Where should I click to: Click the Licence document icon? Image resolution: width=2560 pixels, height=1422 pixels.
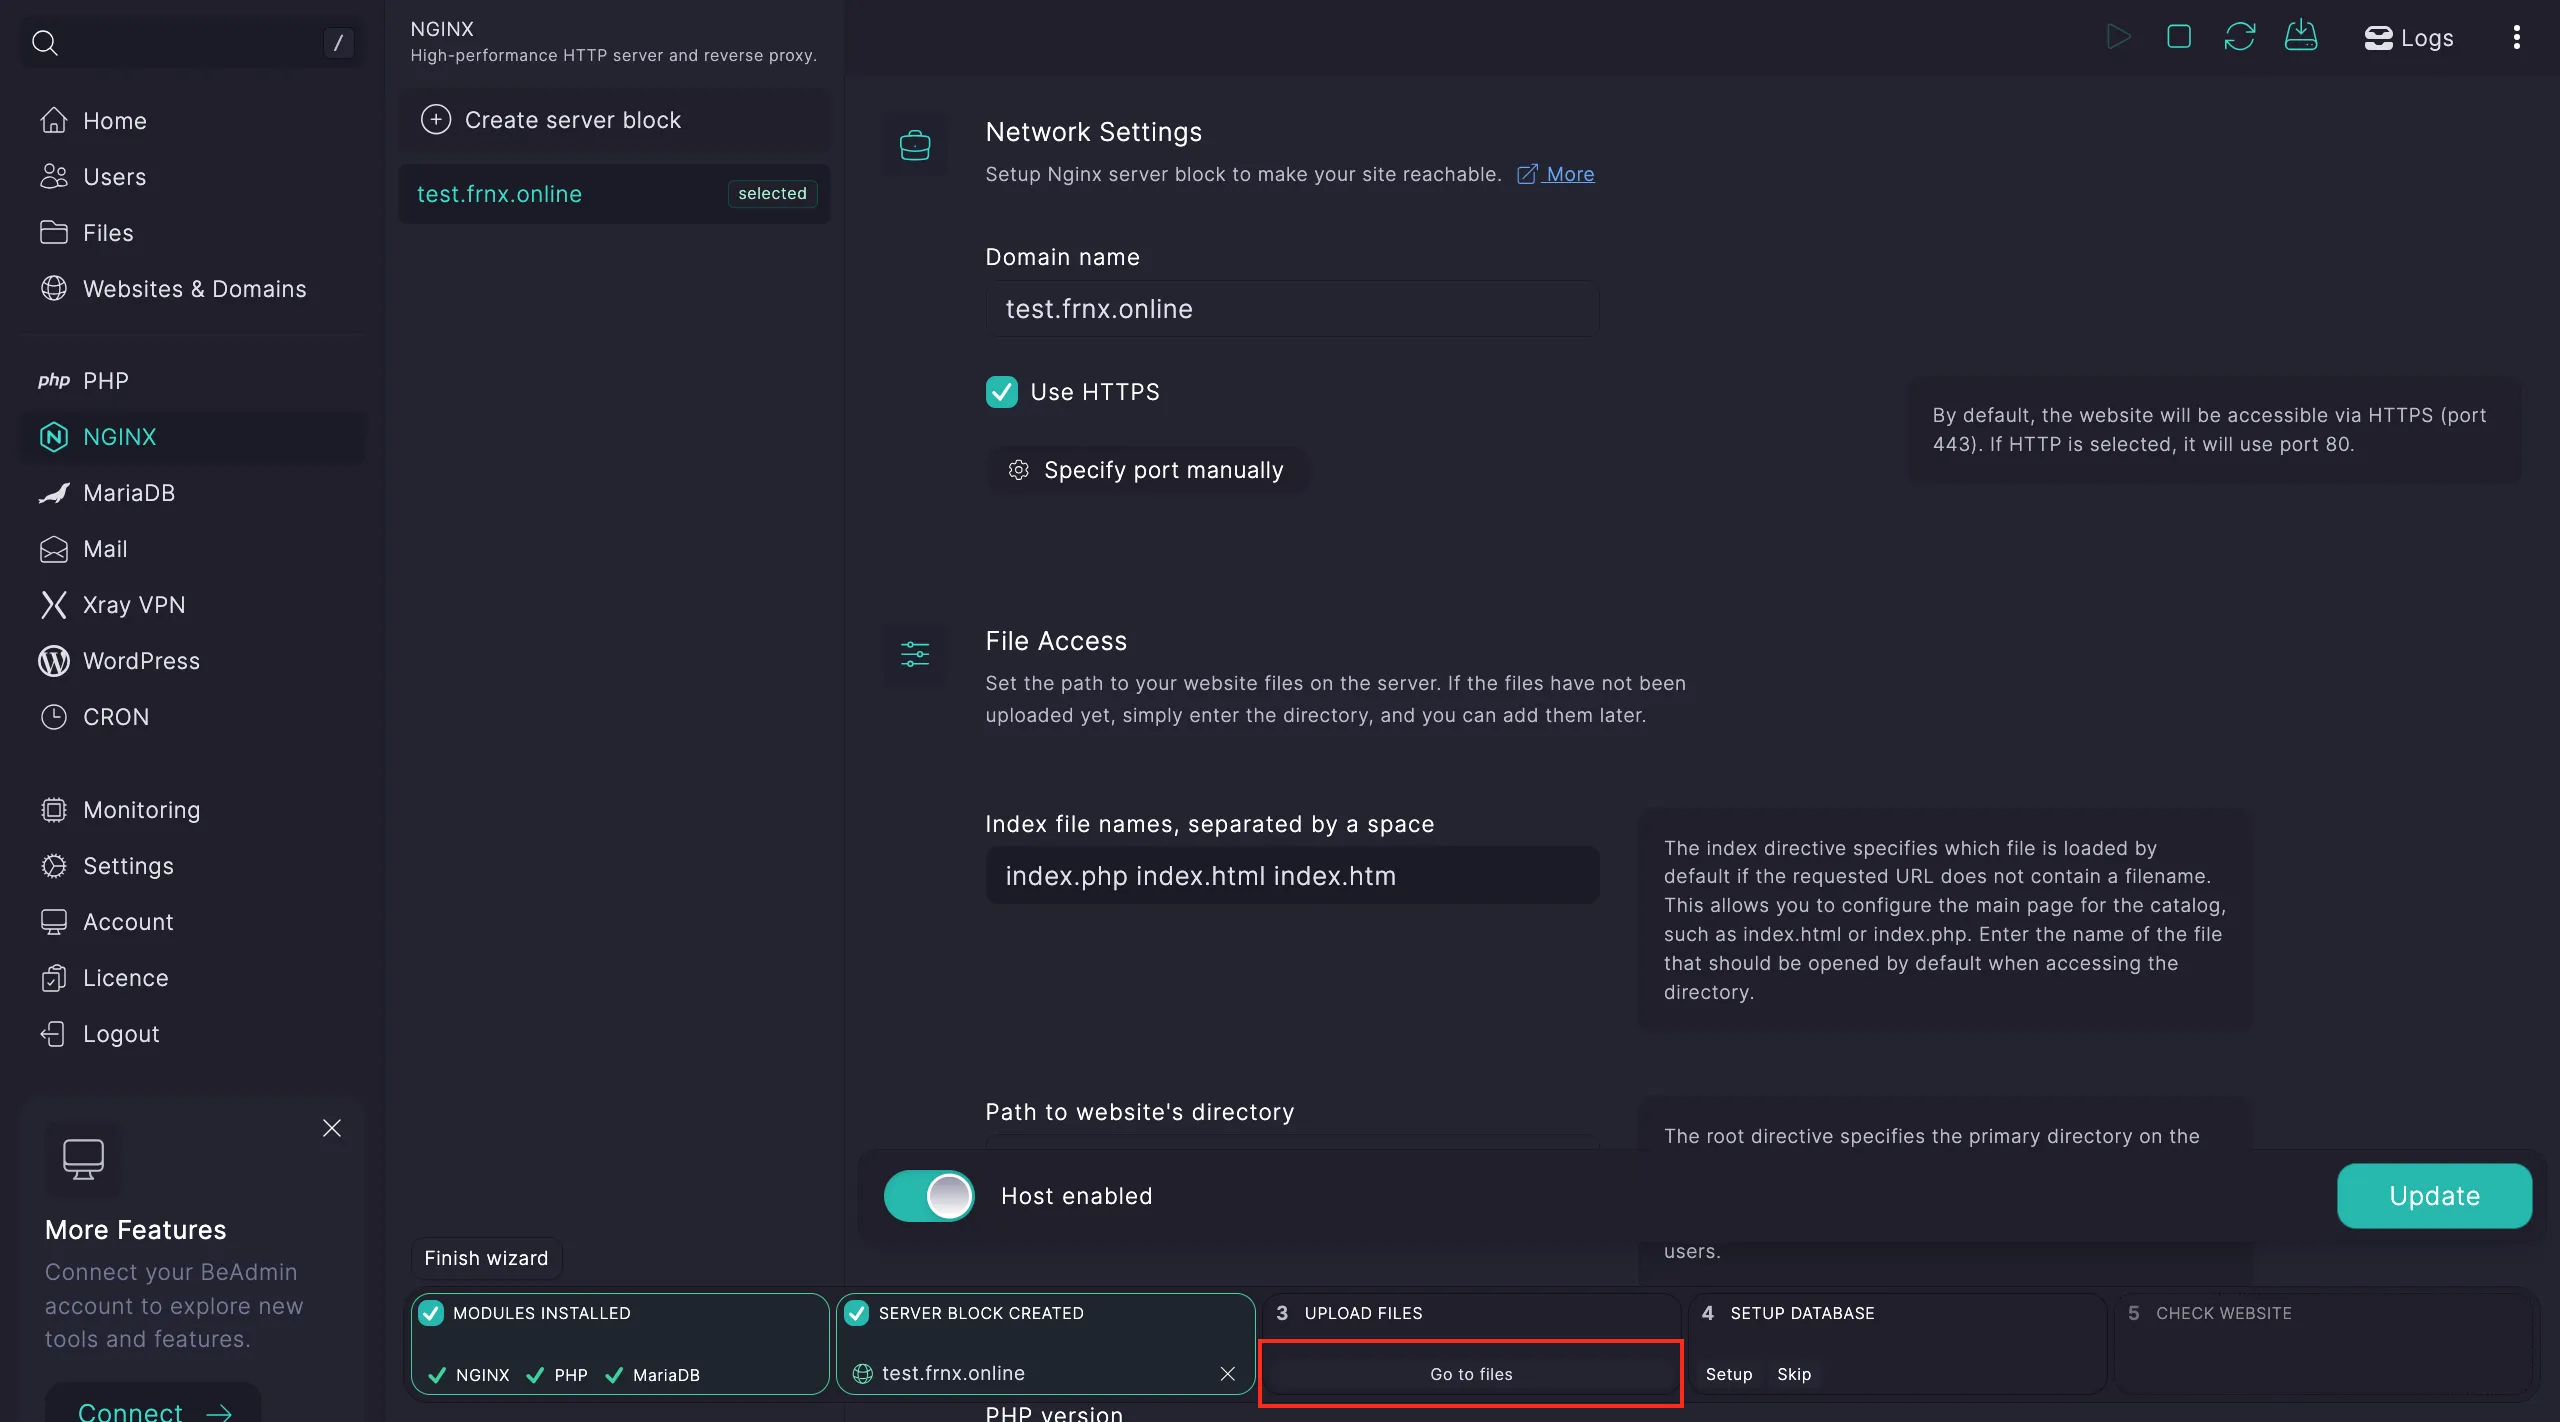[x=54, y=978]
